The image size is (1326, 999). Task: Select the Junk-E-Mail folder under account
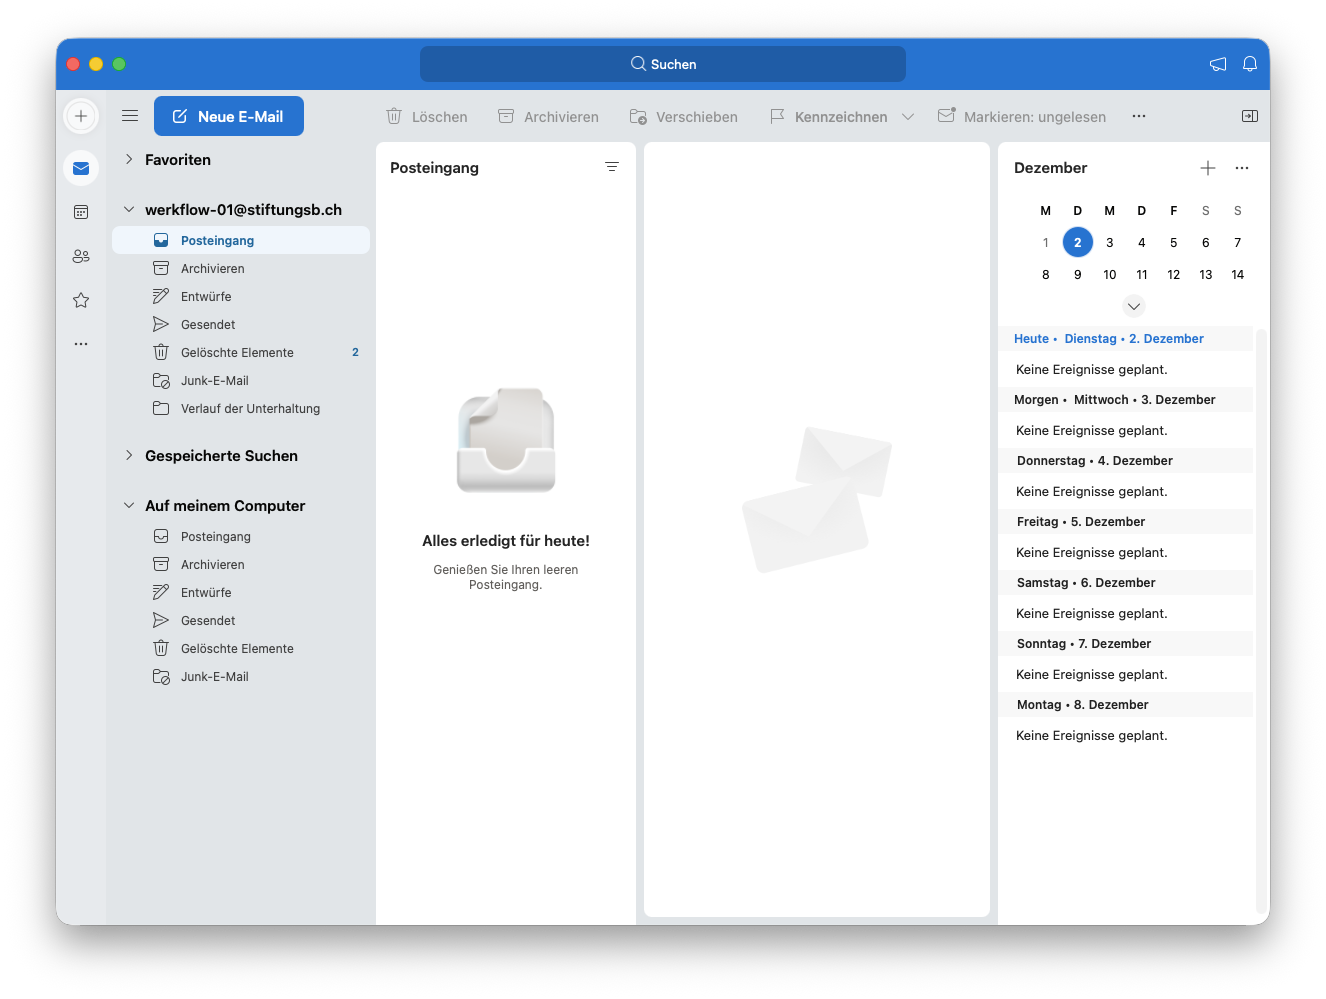[214, 380]
